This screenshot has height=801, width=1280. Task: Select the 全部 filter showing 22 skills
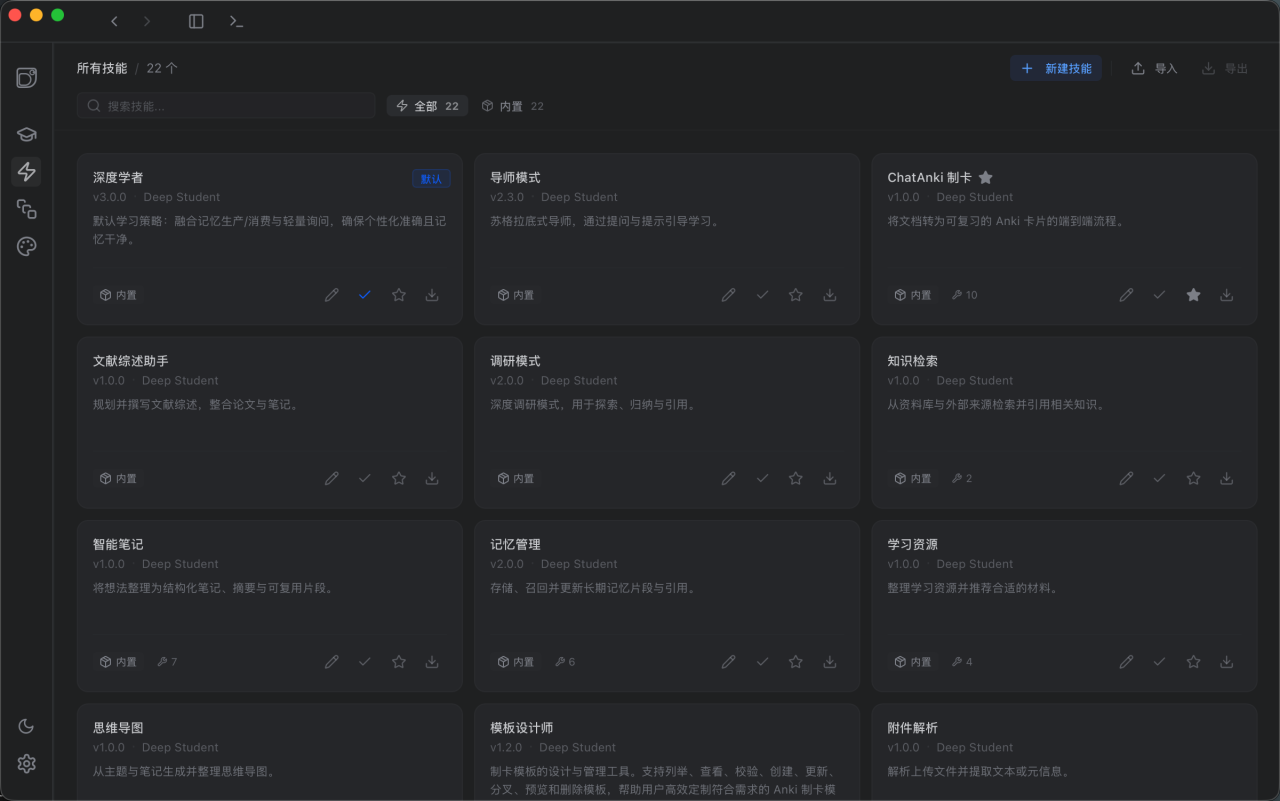coord(427,105)
